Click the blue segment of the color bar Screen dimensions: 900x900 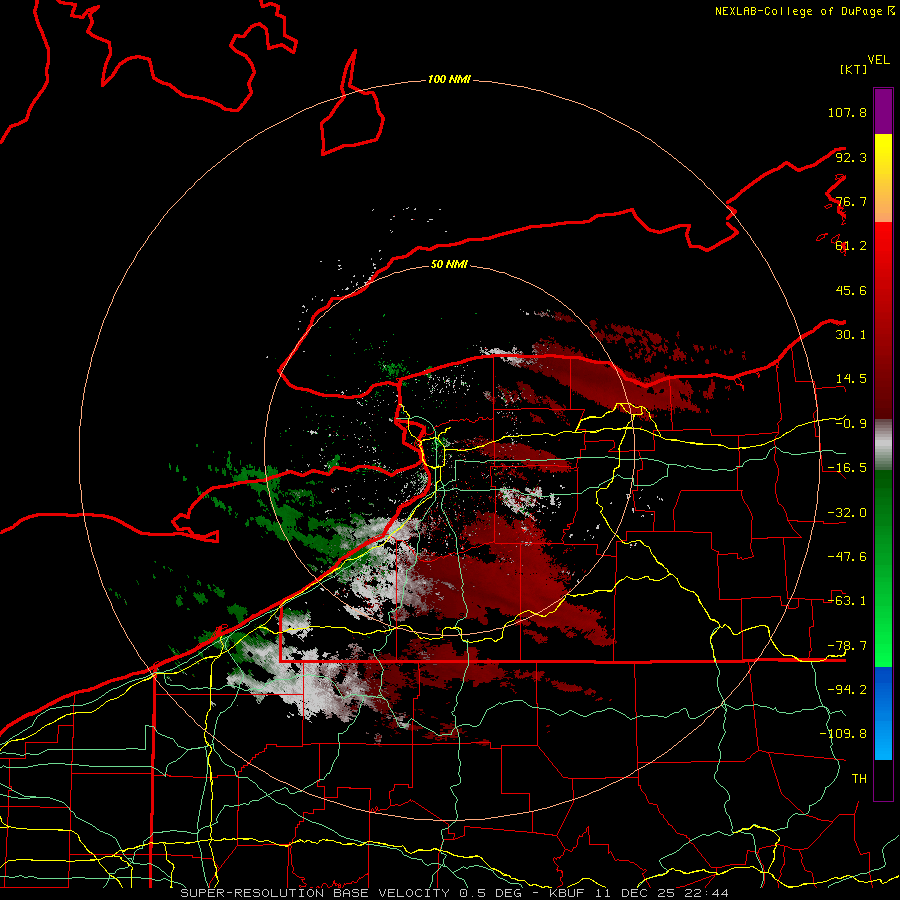coord(883,713)
